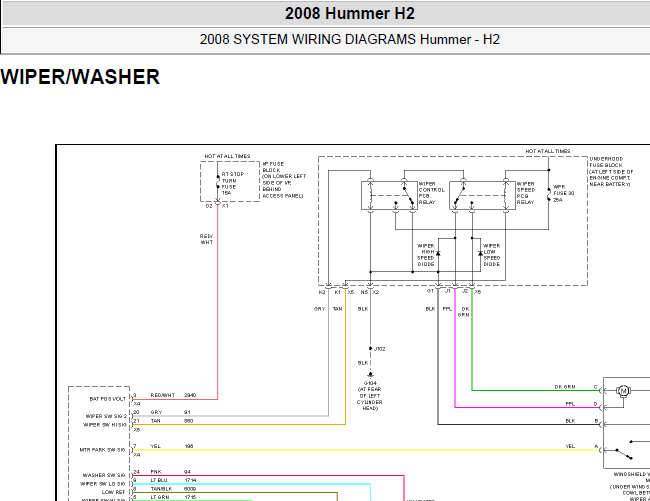Click the "PPL" label below connector J1
650x501 pixels.
point(447,309)
